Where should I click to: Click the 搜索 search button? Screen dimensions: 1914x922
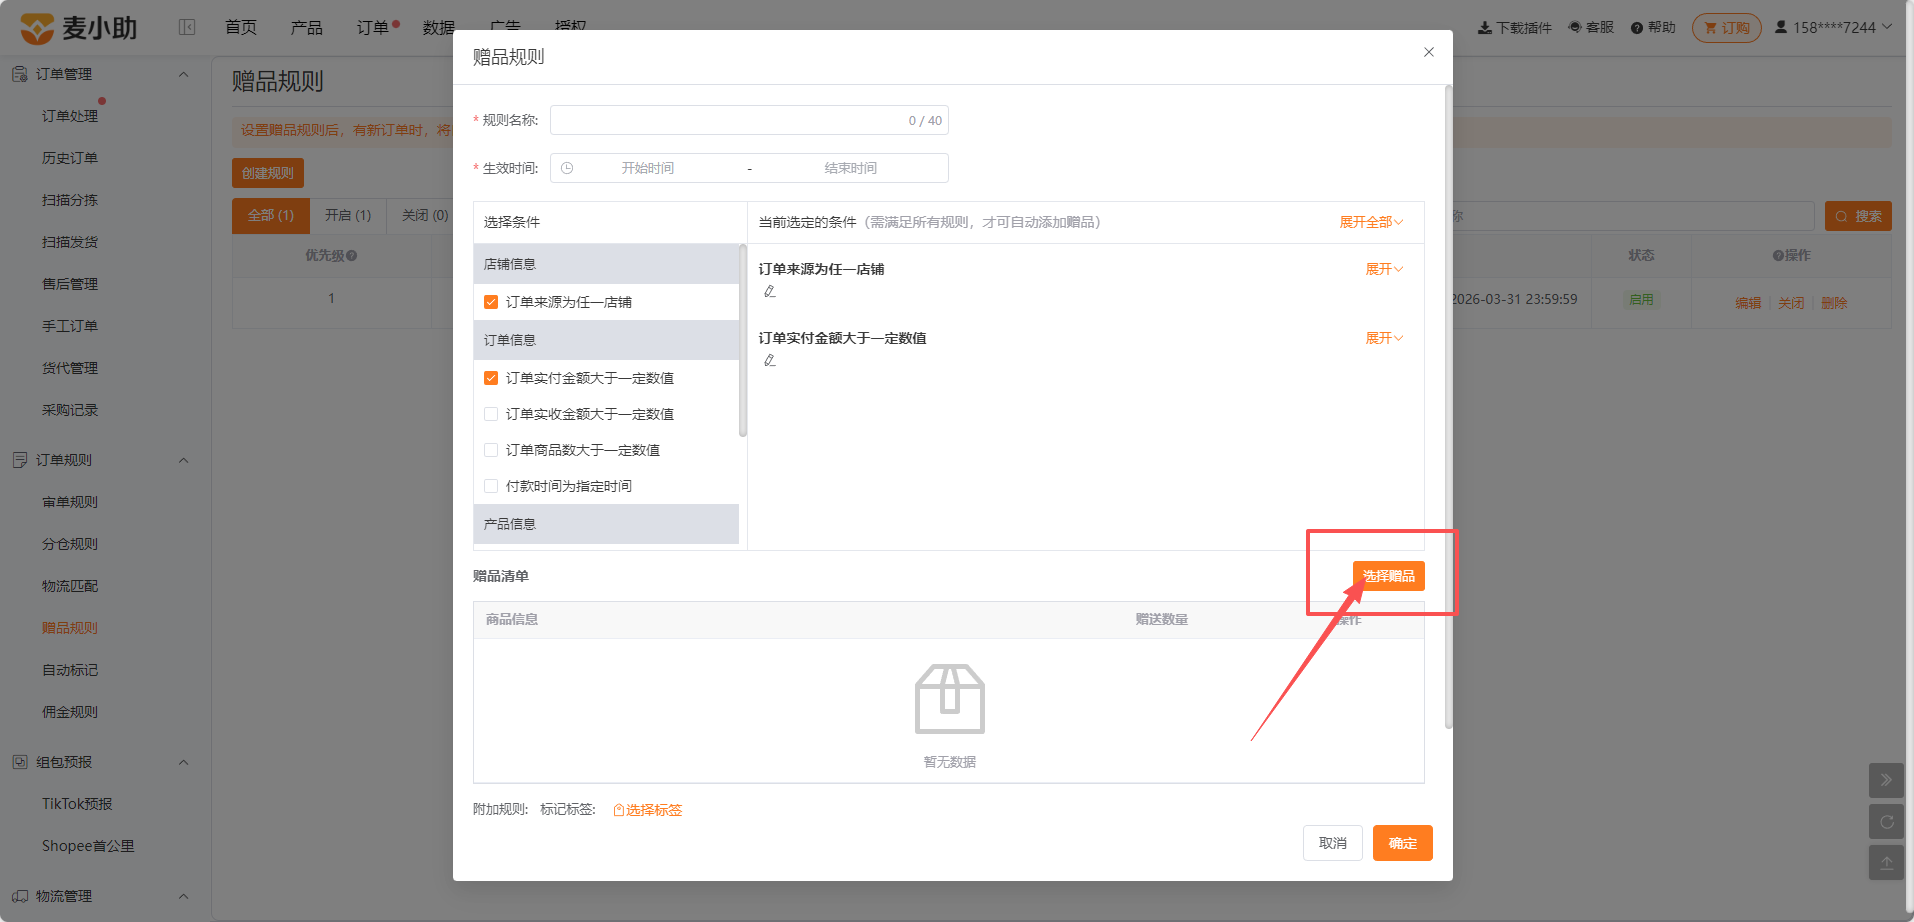pos(1858,216)
